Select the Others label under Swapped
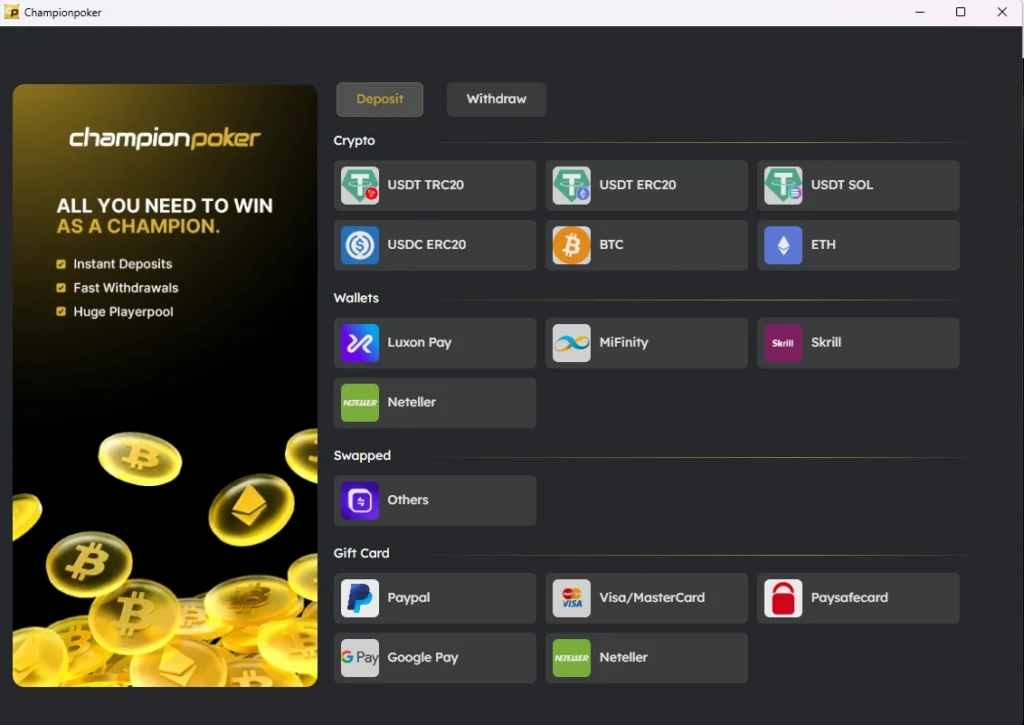 (x=408, y=500)
